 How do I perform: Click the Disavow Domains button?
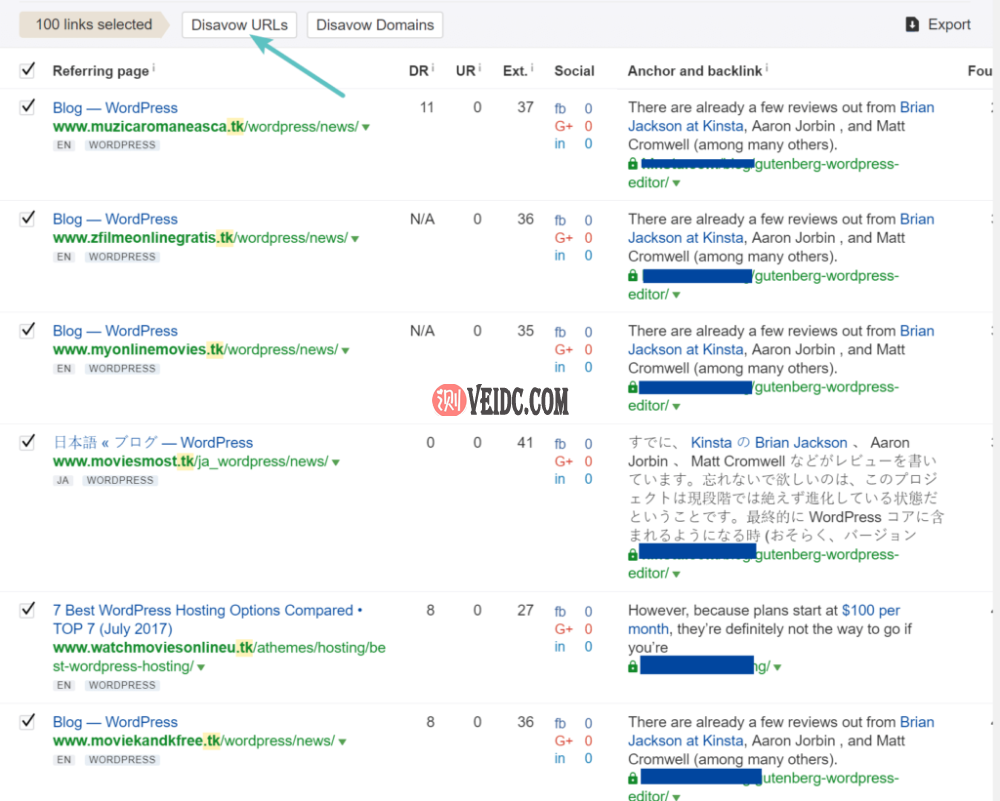[x=374, y=25]
